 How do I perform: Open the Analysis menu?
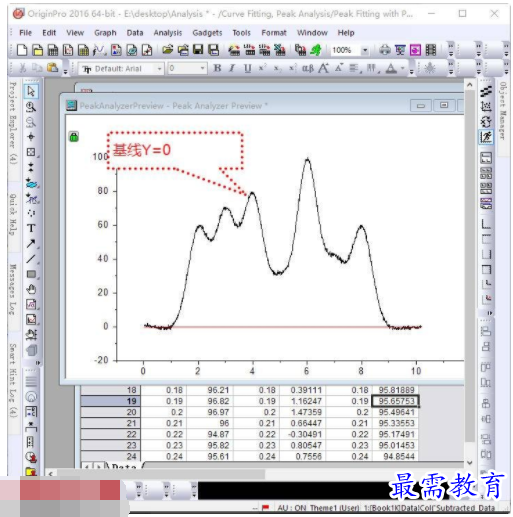click(168, 33)
